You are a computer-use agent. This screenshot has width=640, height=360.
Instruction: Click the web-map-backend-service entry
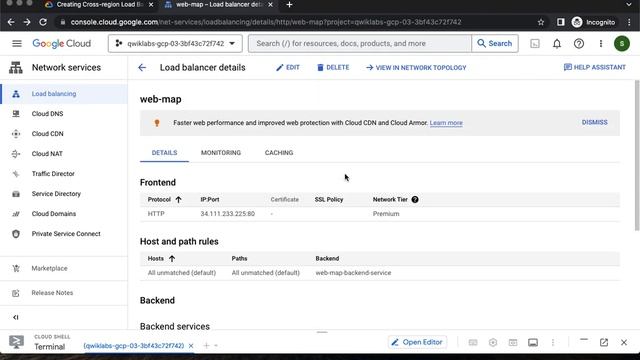pyautogui.click(x=353, y=273)
